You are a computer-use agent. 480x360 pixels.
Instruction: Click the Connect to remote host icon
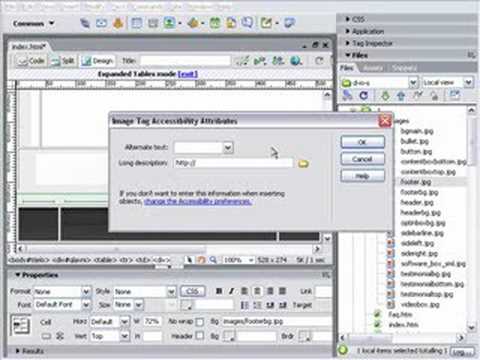pos(347,96)
